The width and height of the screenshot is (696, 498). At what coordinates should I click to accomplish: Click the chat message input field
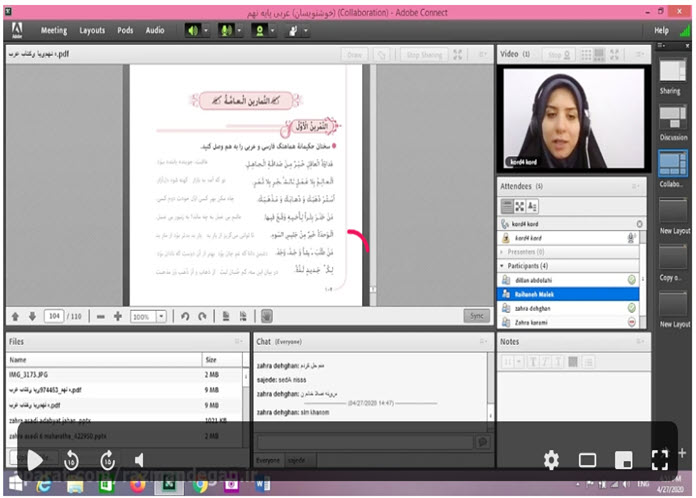coord(366,442)
